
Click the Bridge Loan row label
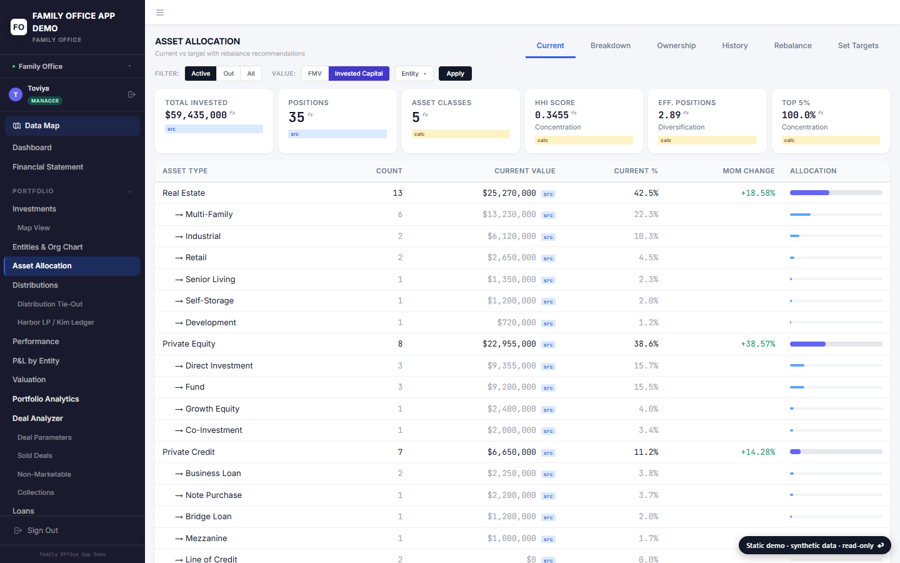(208, 517)
